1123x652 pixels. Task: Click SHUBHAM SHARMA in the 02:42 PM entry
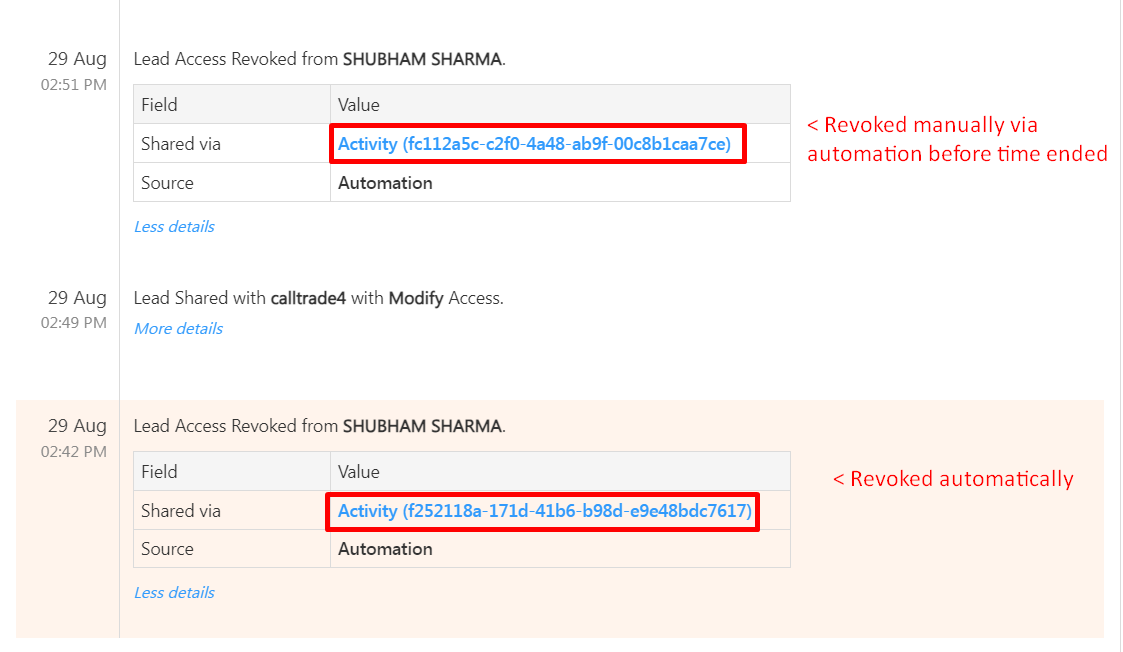pyautogui.click(x=422, y=426)
